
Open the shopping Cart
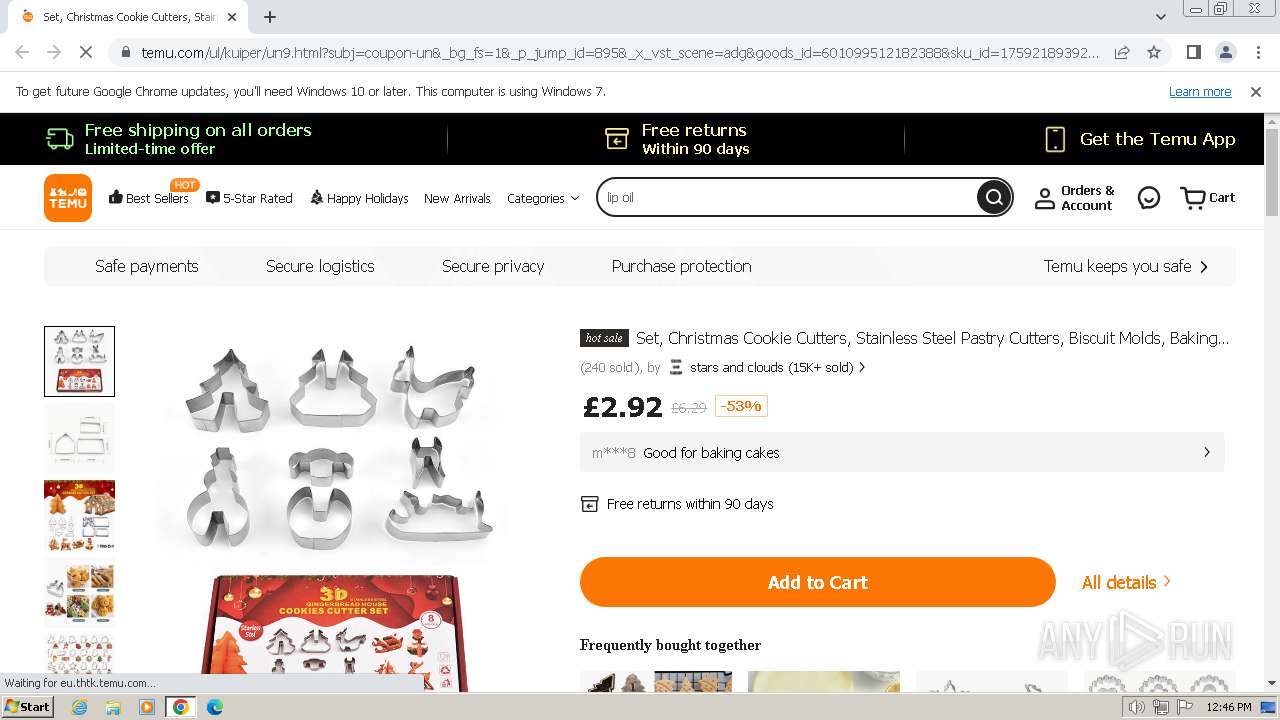[1207, 198]
